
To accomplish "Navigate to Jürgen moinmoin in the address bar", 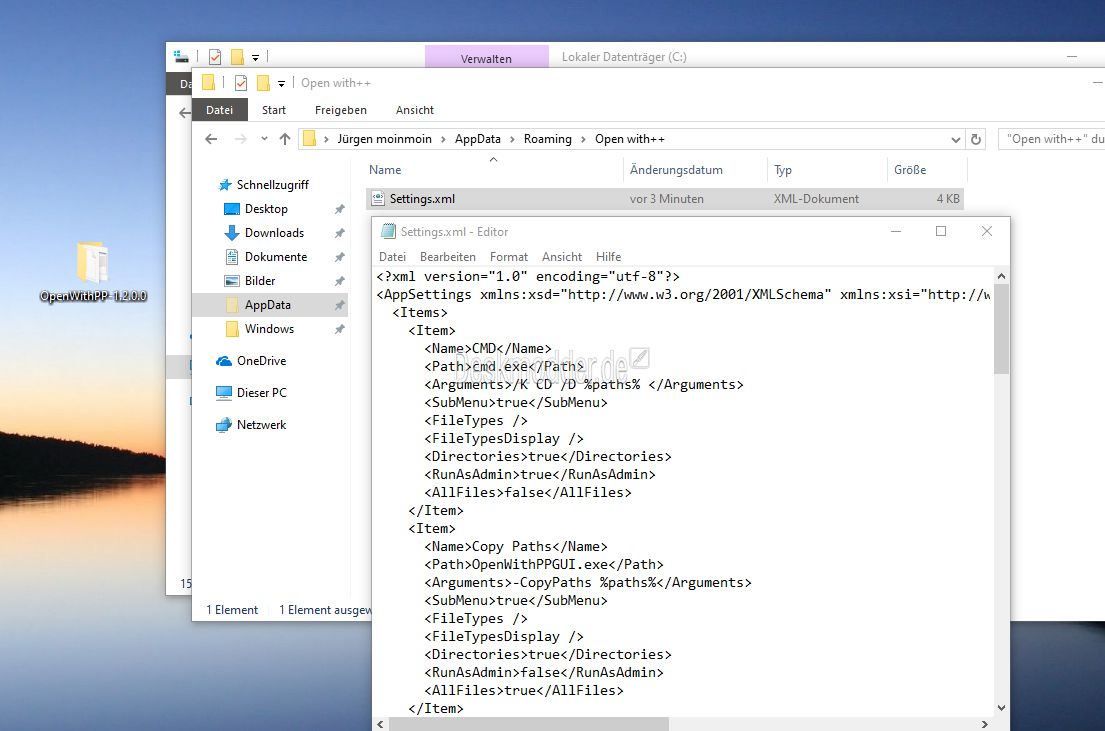I will 384,139.
